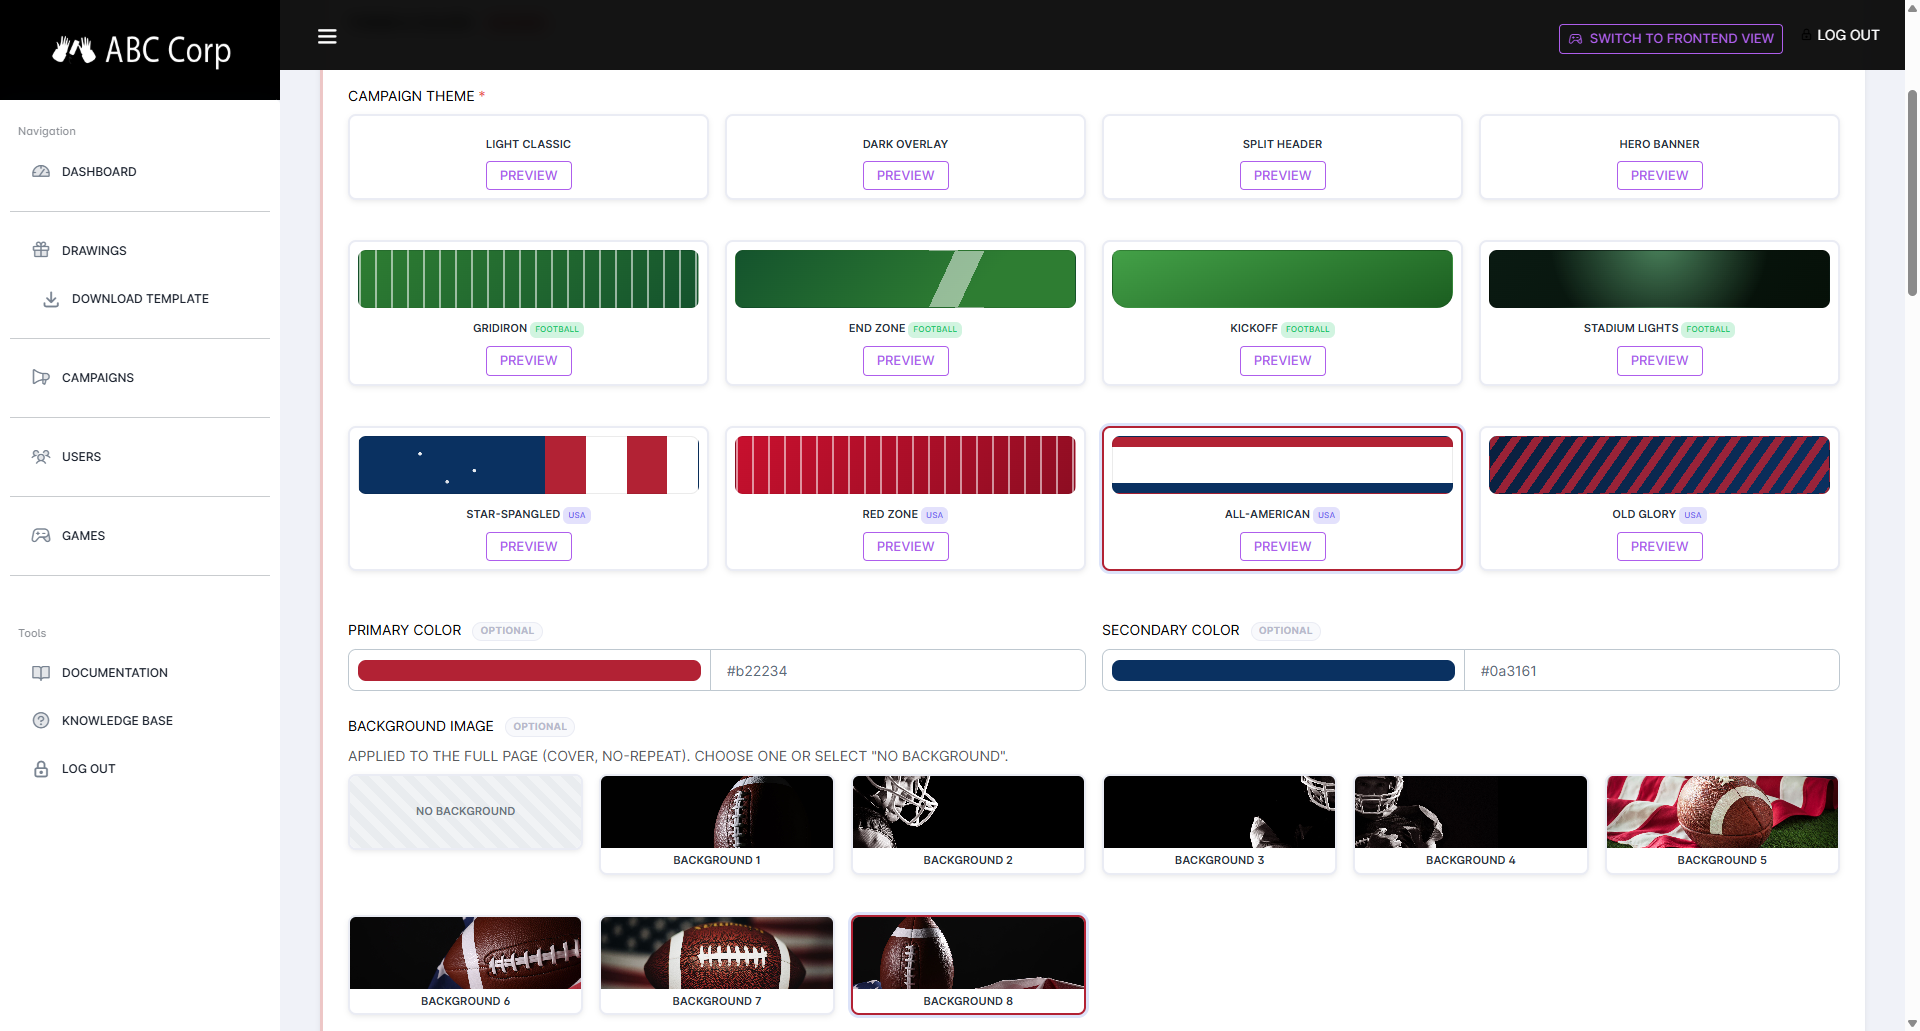This screenshot has height=1031, width=1920.
Task: Preview the Stadium Lights theme
Action: point(1659,361)
